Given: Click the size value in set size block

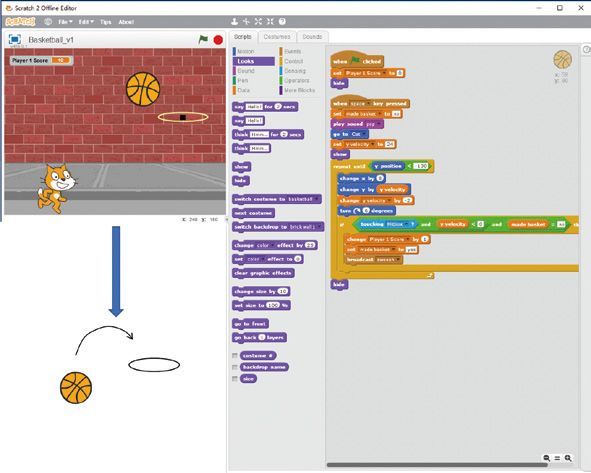Looking at the screenshot, I should 273,305.
